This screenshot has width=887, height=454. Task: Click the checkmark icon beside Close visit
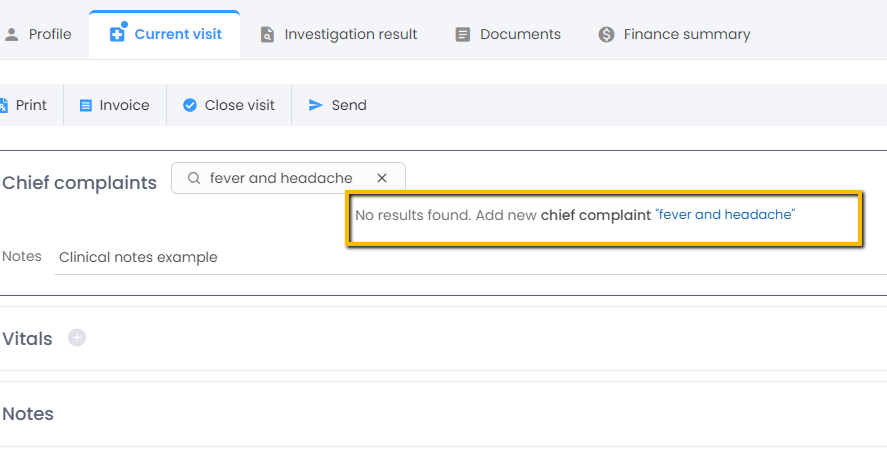pyautogui.click(x=190, y=105)
